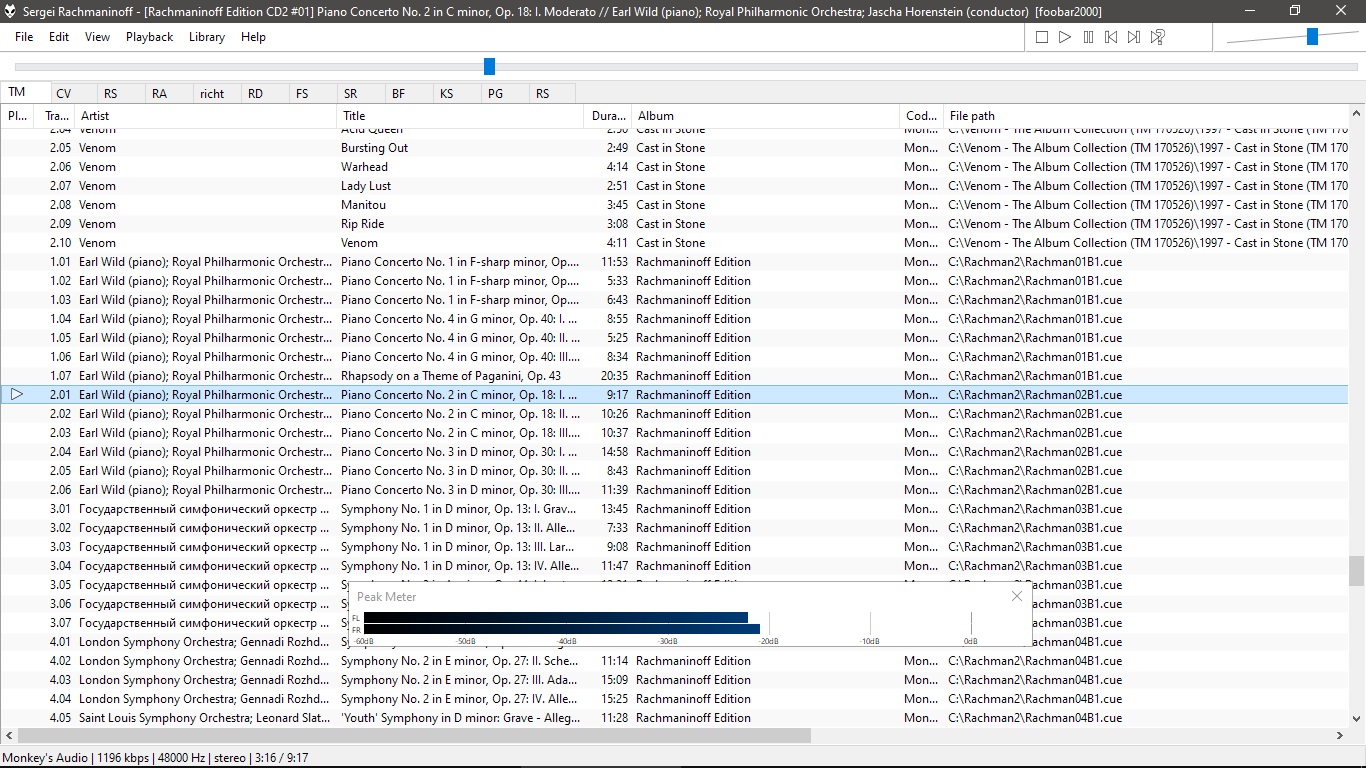Play a random track
The width and height of the screenshot is (1366, 768).
(x=1157, y=37)
